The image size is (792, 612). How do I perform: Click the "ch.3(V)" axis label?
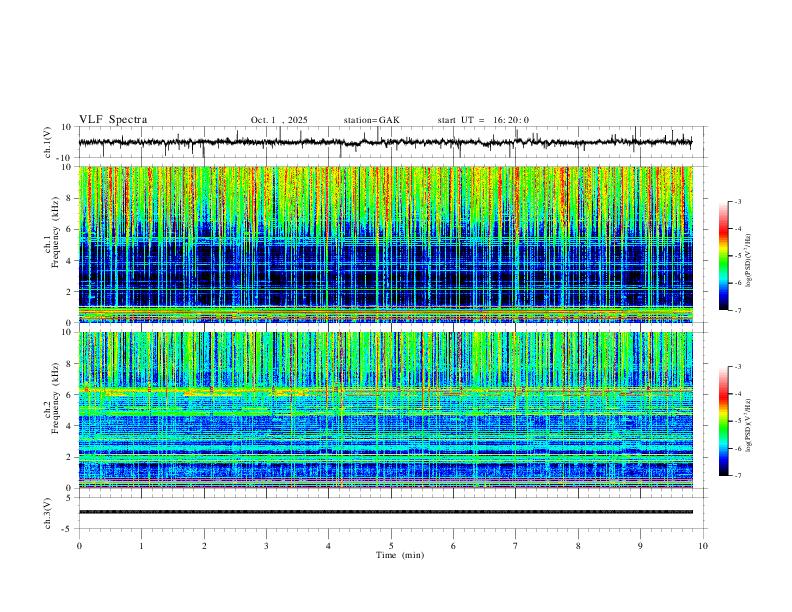pyautogui.click(x=48, y=513)
